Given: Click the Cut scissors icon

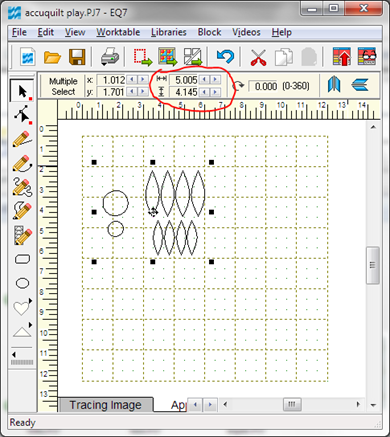Looking at the screenshot, I should coord(258,57).
